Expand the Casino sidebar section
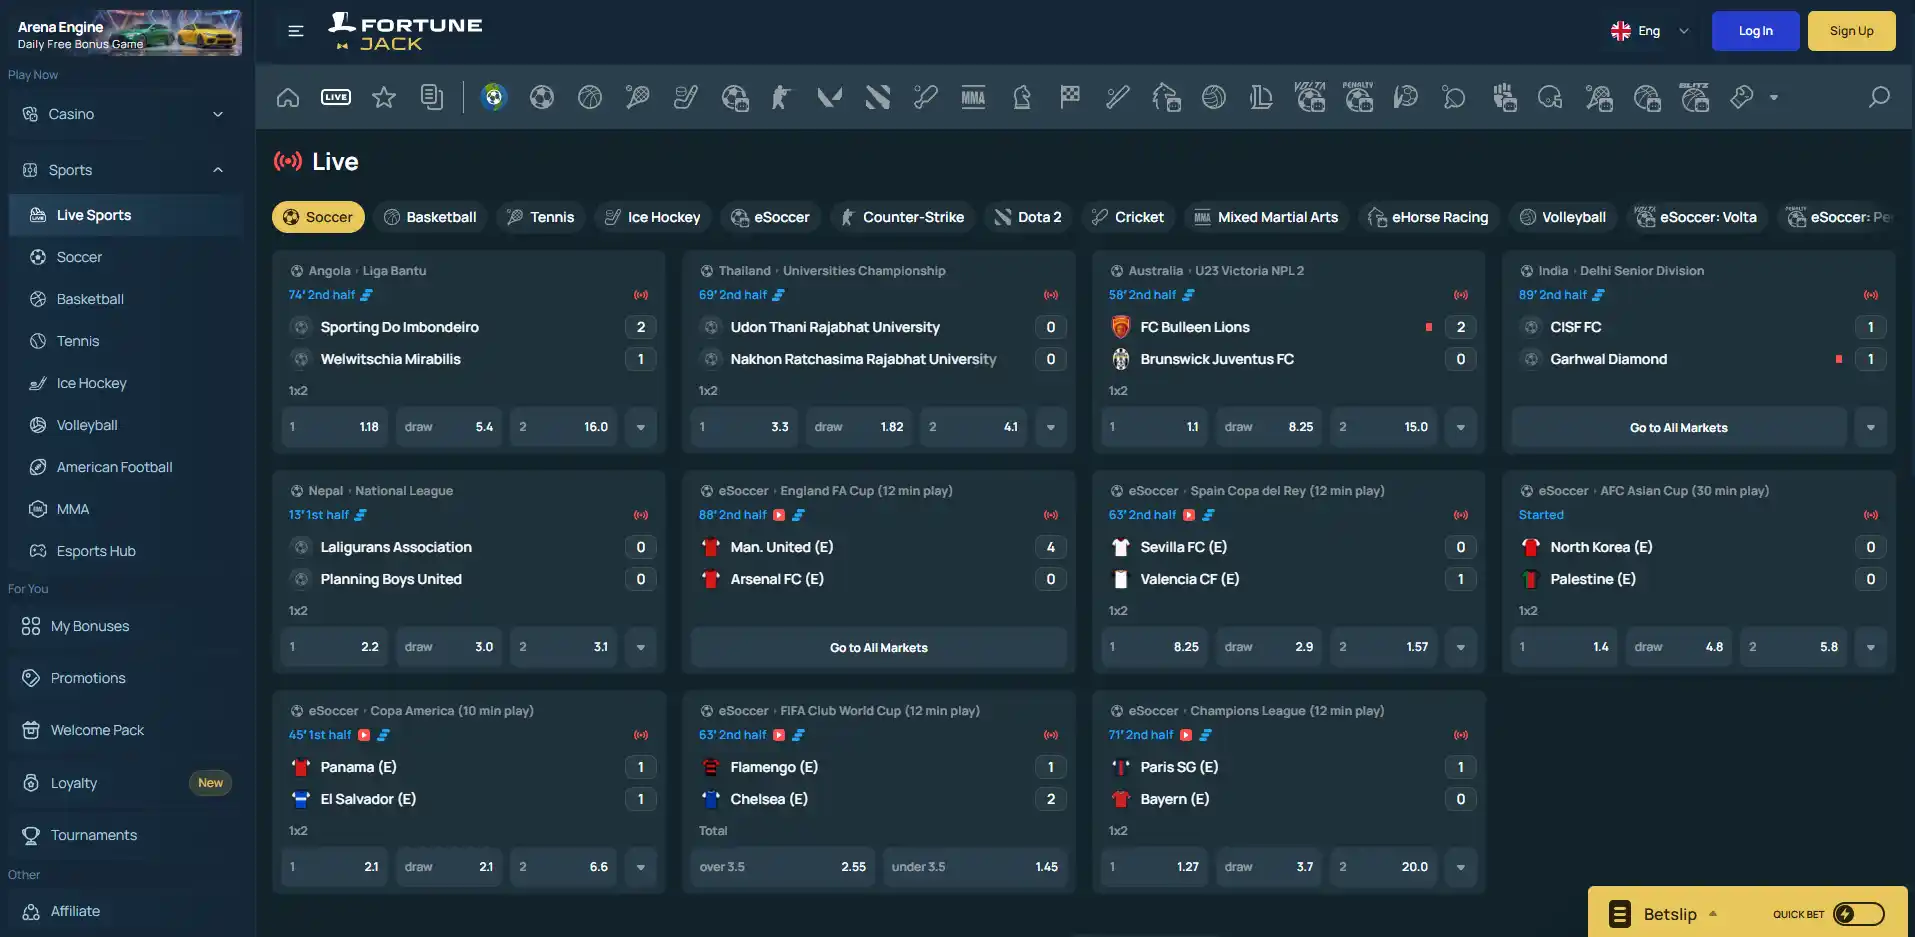Screen dimensions: 1915x937 pos(125,114)
